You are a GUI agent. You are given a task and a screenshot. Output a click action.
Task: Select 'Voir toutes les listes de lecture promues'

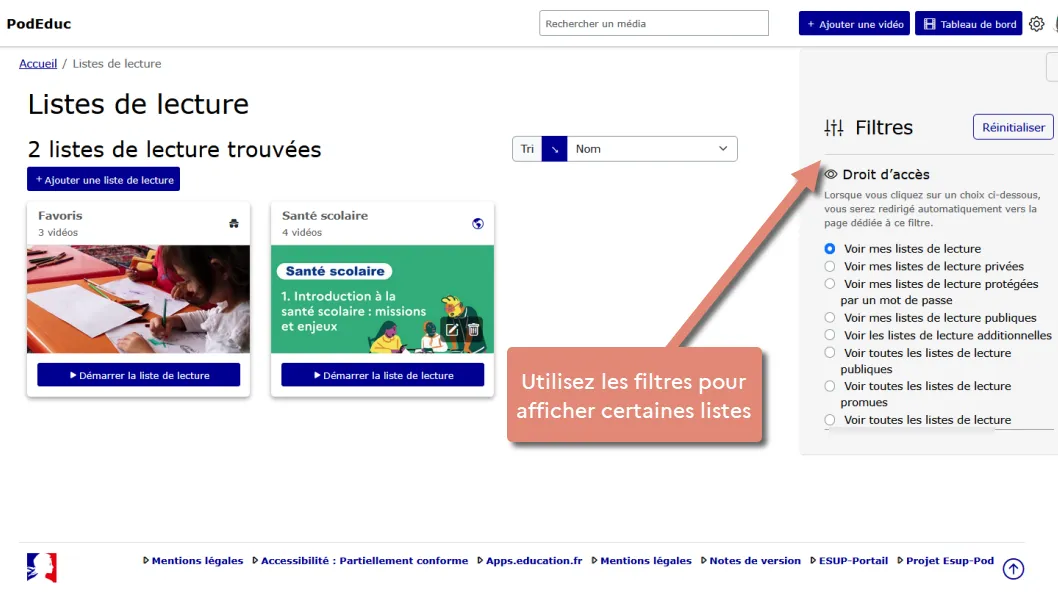pyautogui.click(x=829, y=386)
